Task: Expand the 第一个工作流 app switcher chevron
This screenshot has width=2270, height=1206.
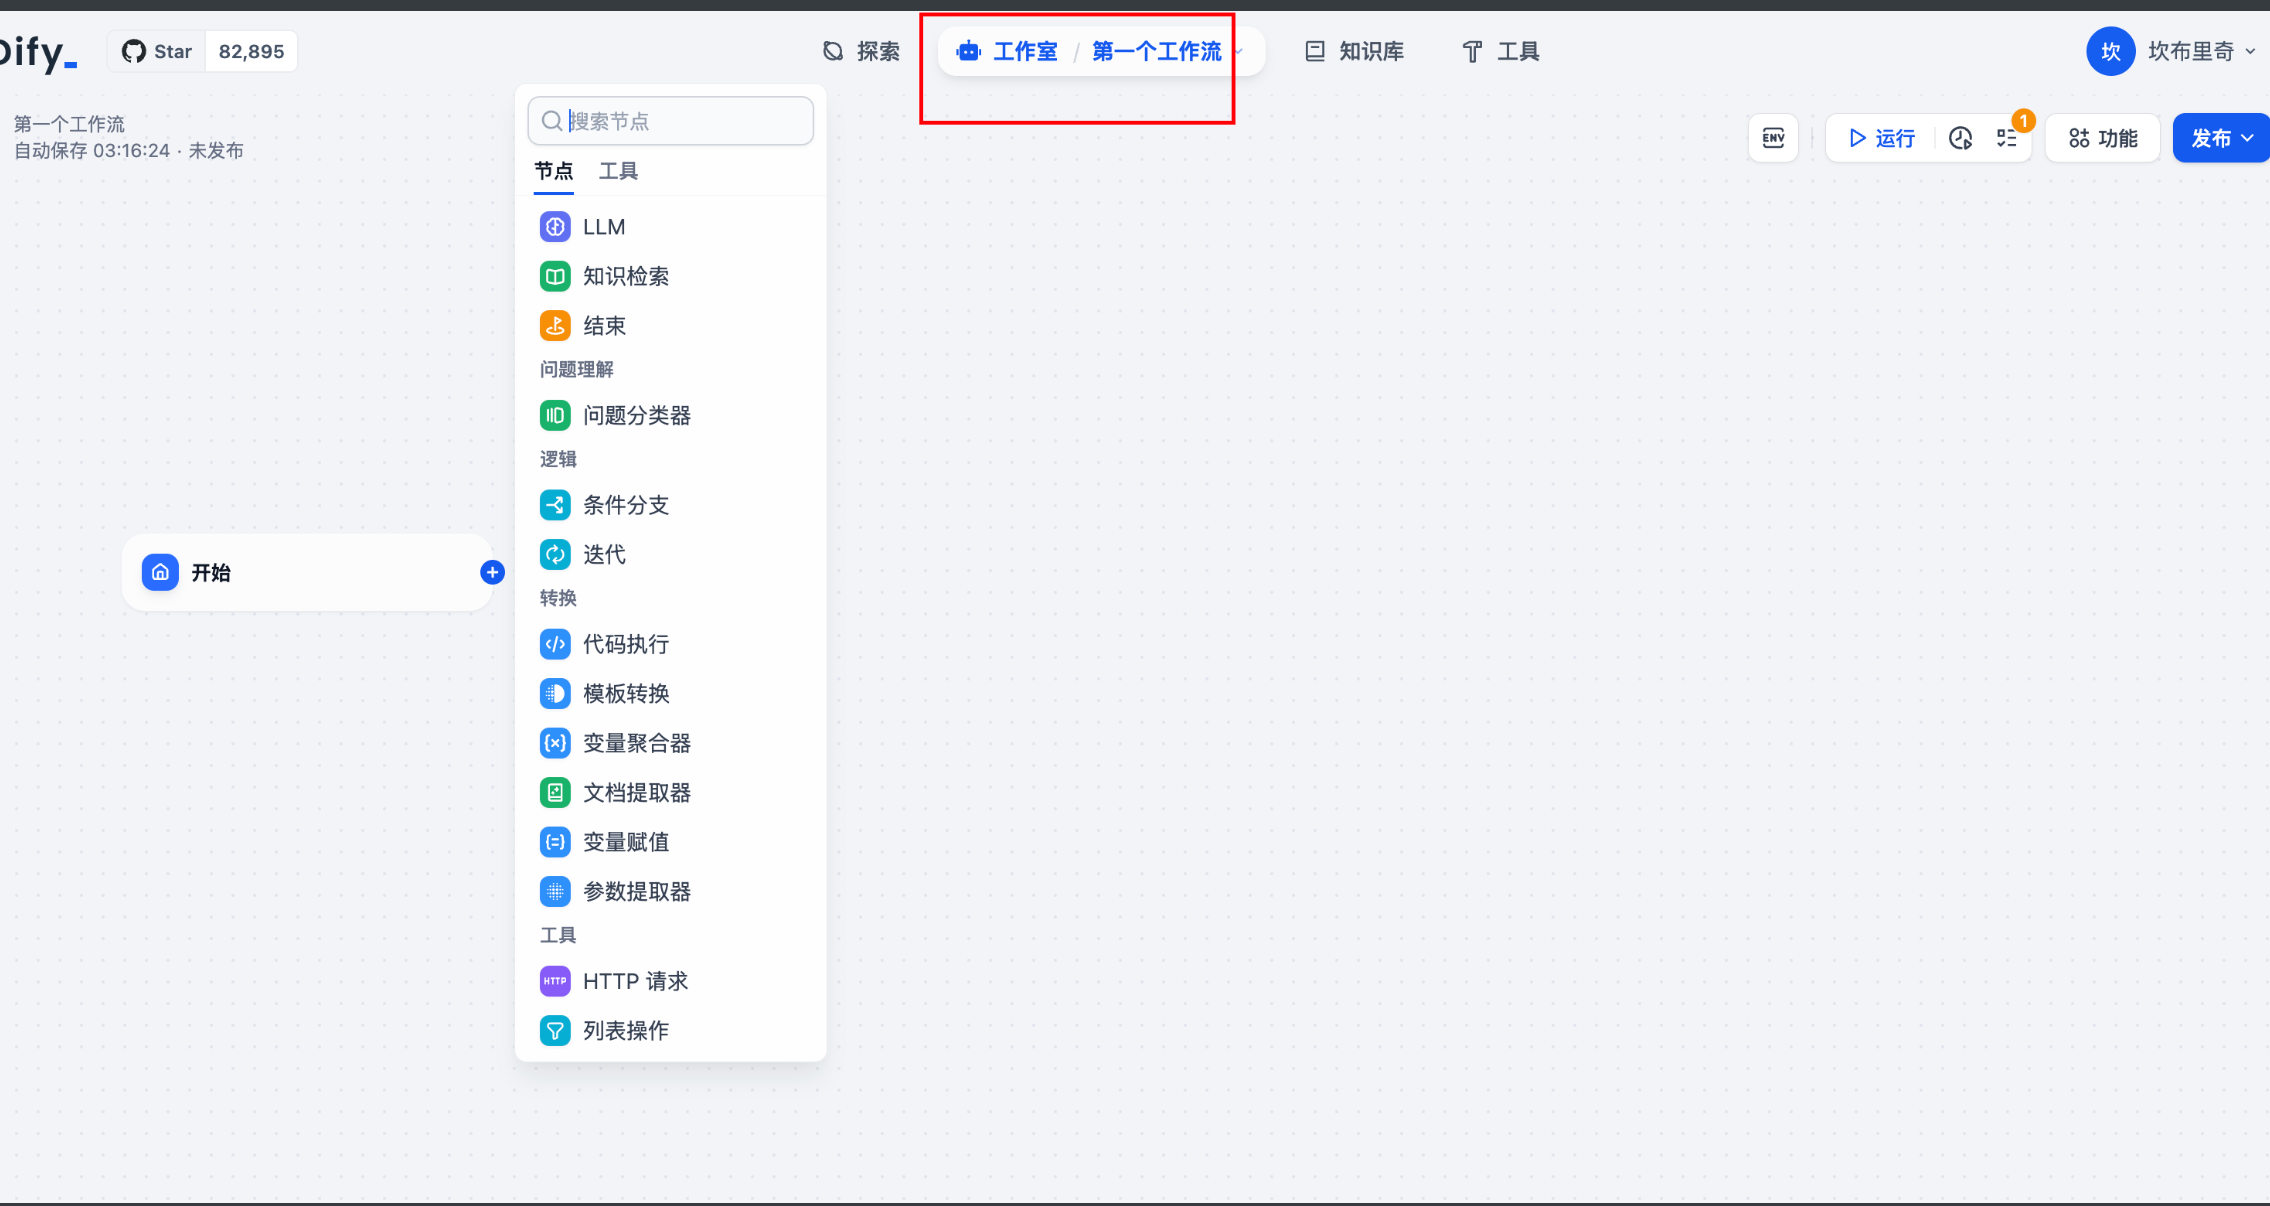Action: click(1239, 52)
